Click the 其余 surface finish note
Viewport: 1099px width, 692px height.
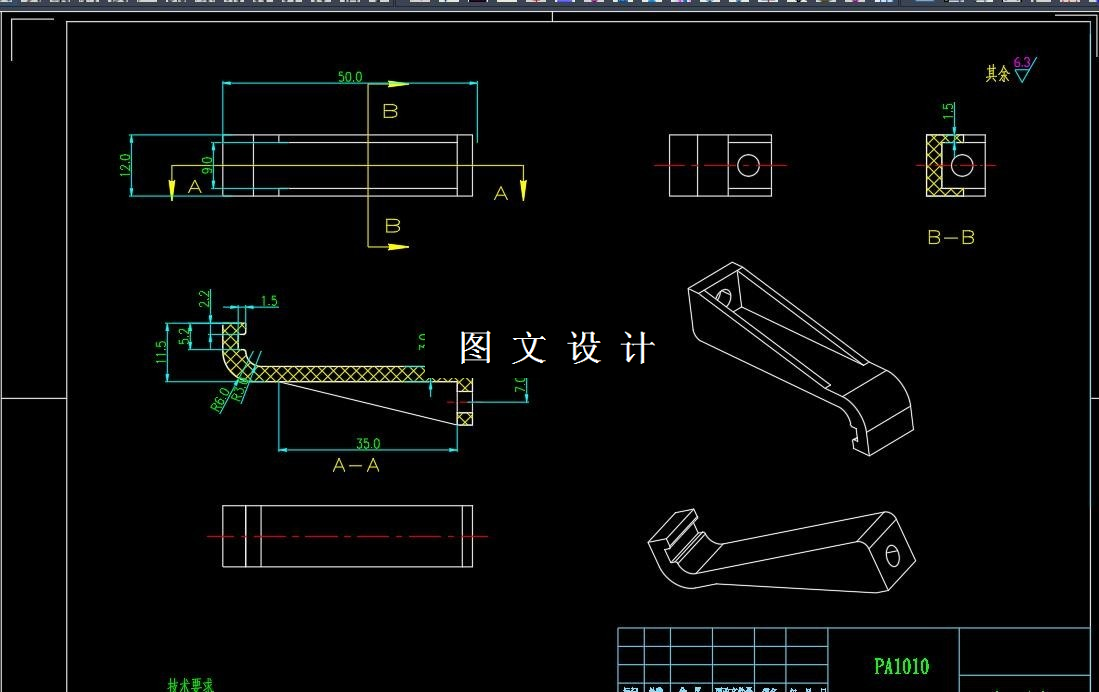click(997, 73)
